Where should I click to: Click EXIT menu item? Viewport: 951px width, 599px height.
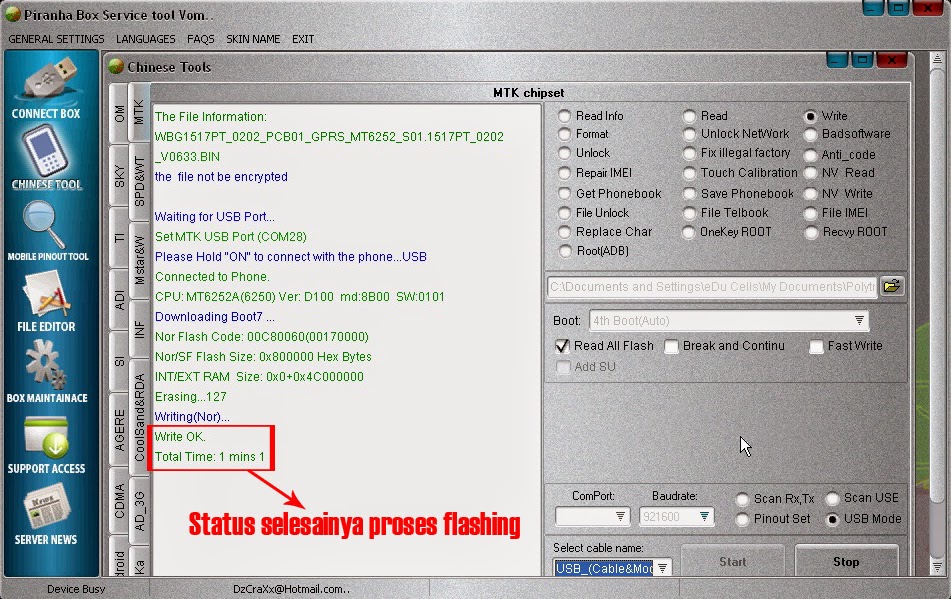[303, 39]
